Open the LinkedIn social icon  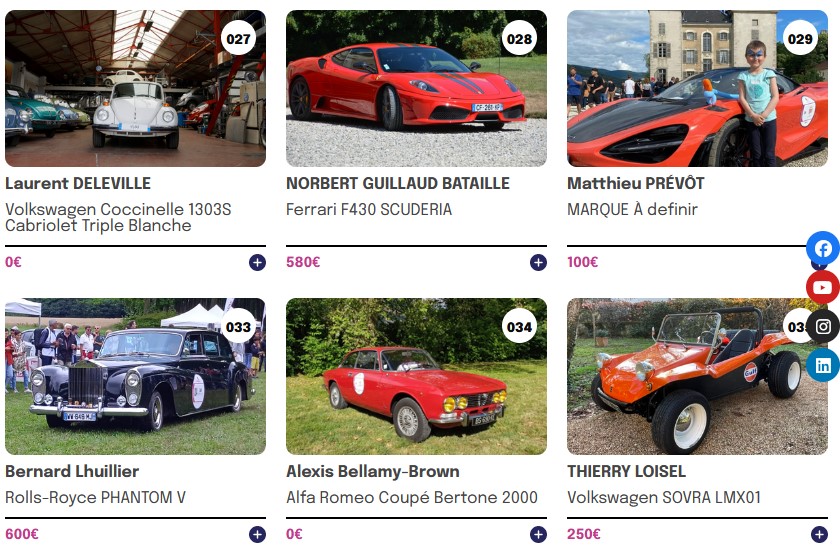pyautogui.click(x=823, y=365)
